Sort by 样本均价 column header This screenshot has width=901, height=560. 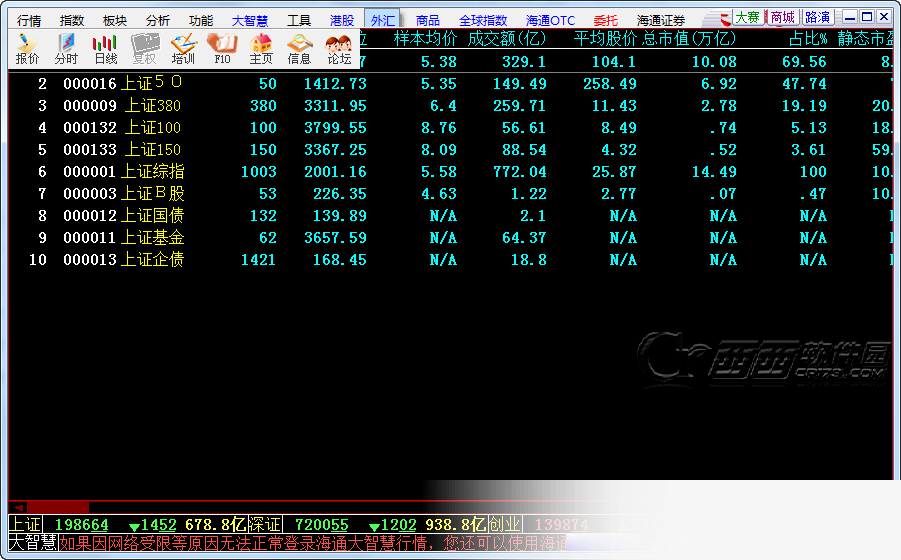(425, 39)
